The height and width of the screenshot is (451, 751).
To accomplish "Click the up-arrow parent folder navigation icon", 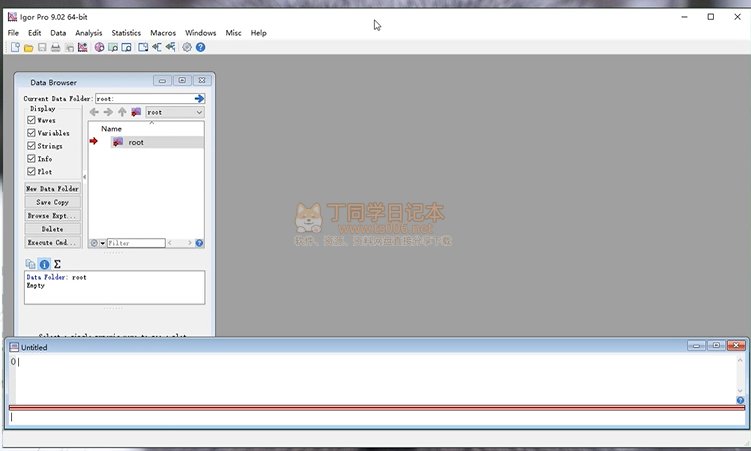I will [122, 112].
